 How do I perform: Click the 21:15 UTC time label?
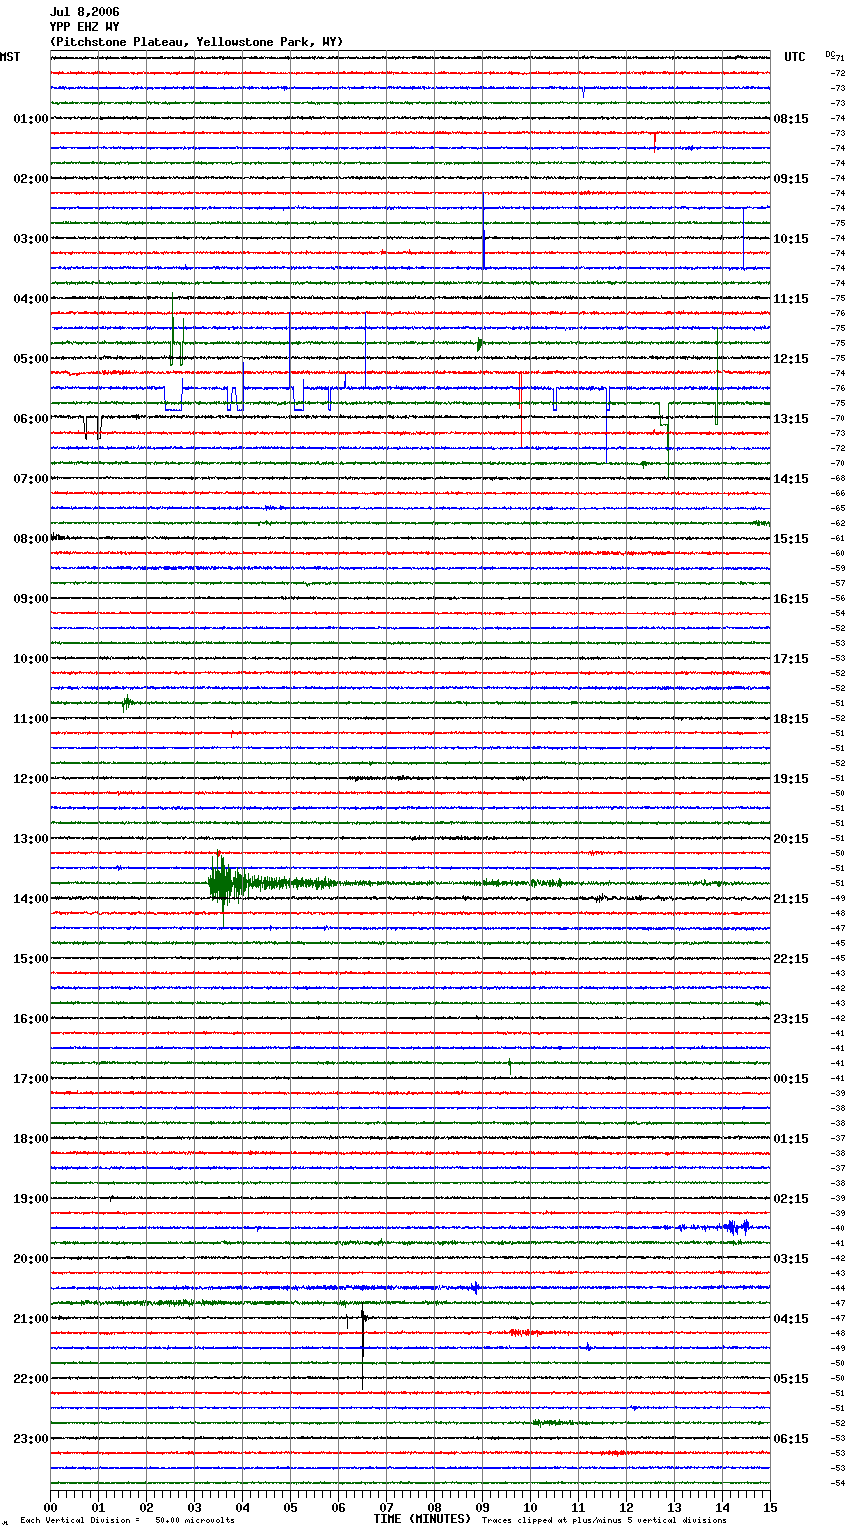(x=791, y=899)
